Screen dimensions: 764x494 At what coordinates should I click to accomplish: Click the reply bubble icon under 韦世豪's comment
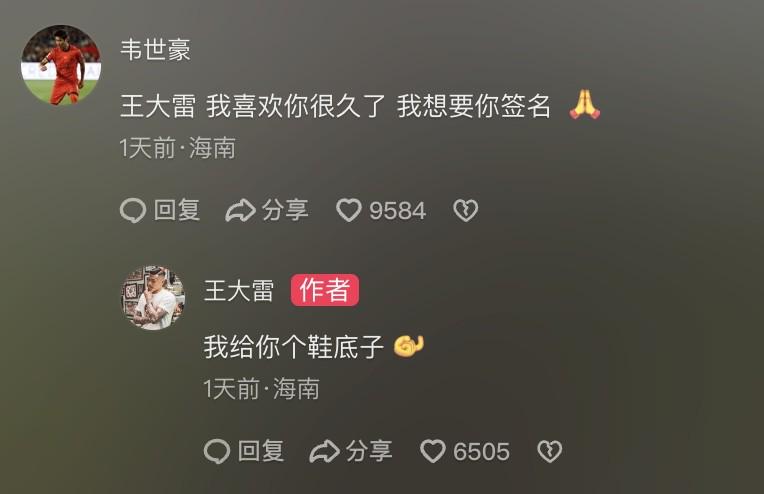click(x=133, y=210)
